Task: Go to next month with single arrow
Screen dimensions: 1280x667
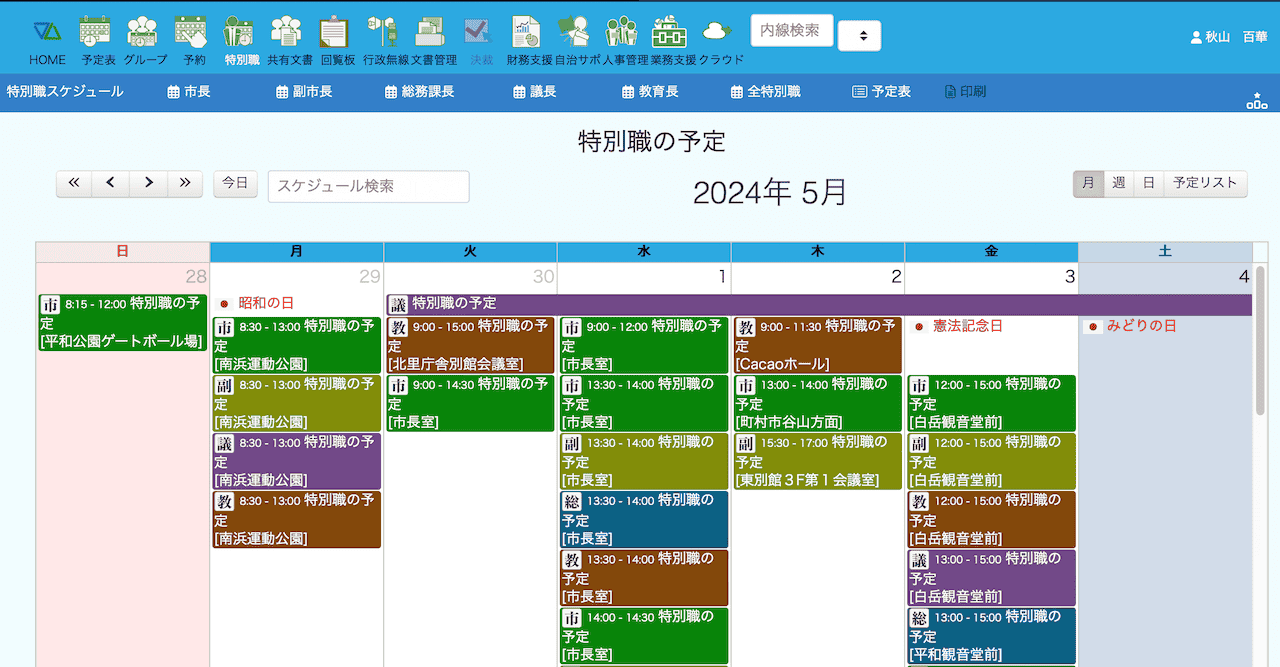Action: pyautogui.click(x=148, y=183)
